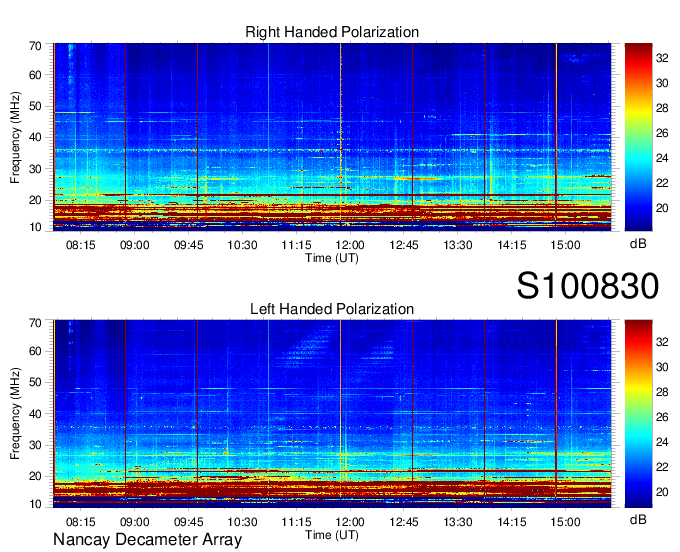This screenshot has width=680, height=552.
Task: Click '26' on the Left Handed dB color scale
Action: coord(662,417)
